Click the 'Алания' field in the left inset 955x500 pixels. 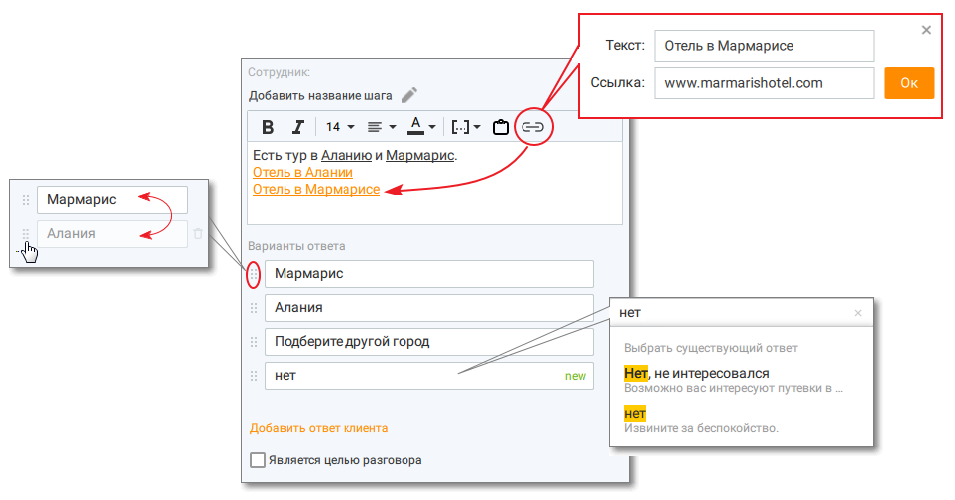(112, 234)
